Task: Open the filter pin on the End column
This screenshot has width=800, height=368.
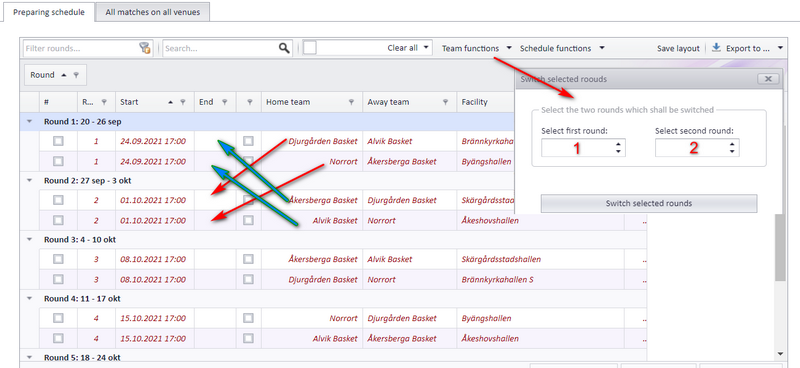Action: tap(224, 102)
